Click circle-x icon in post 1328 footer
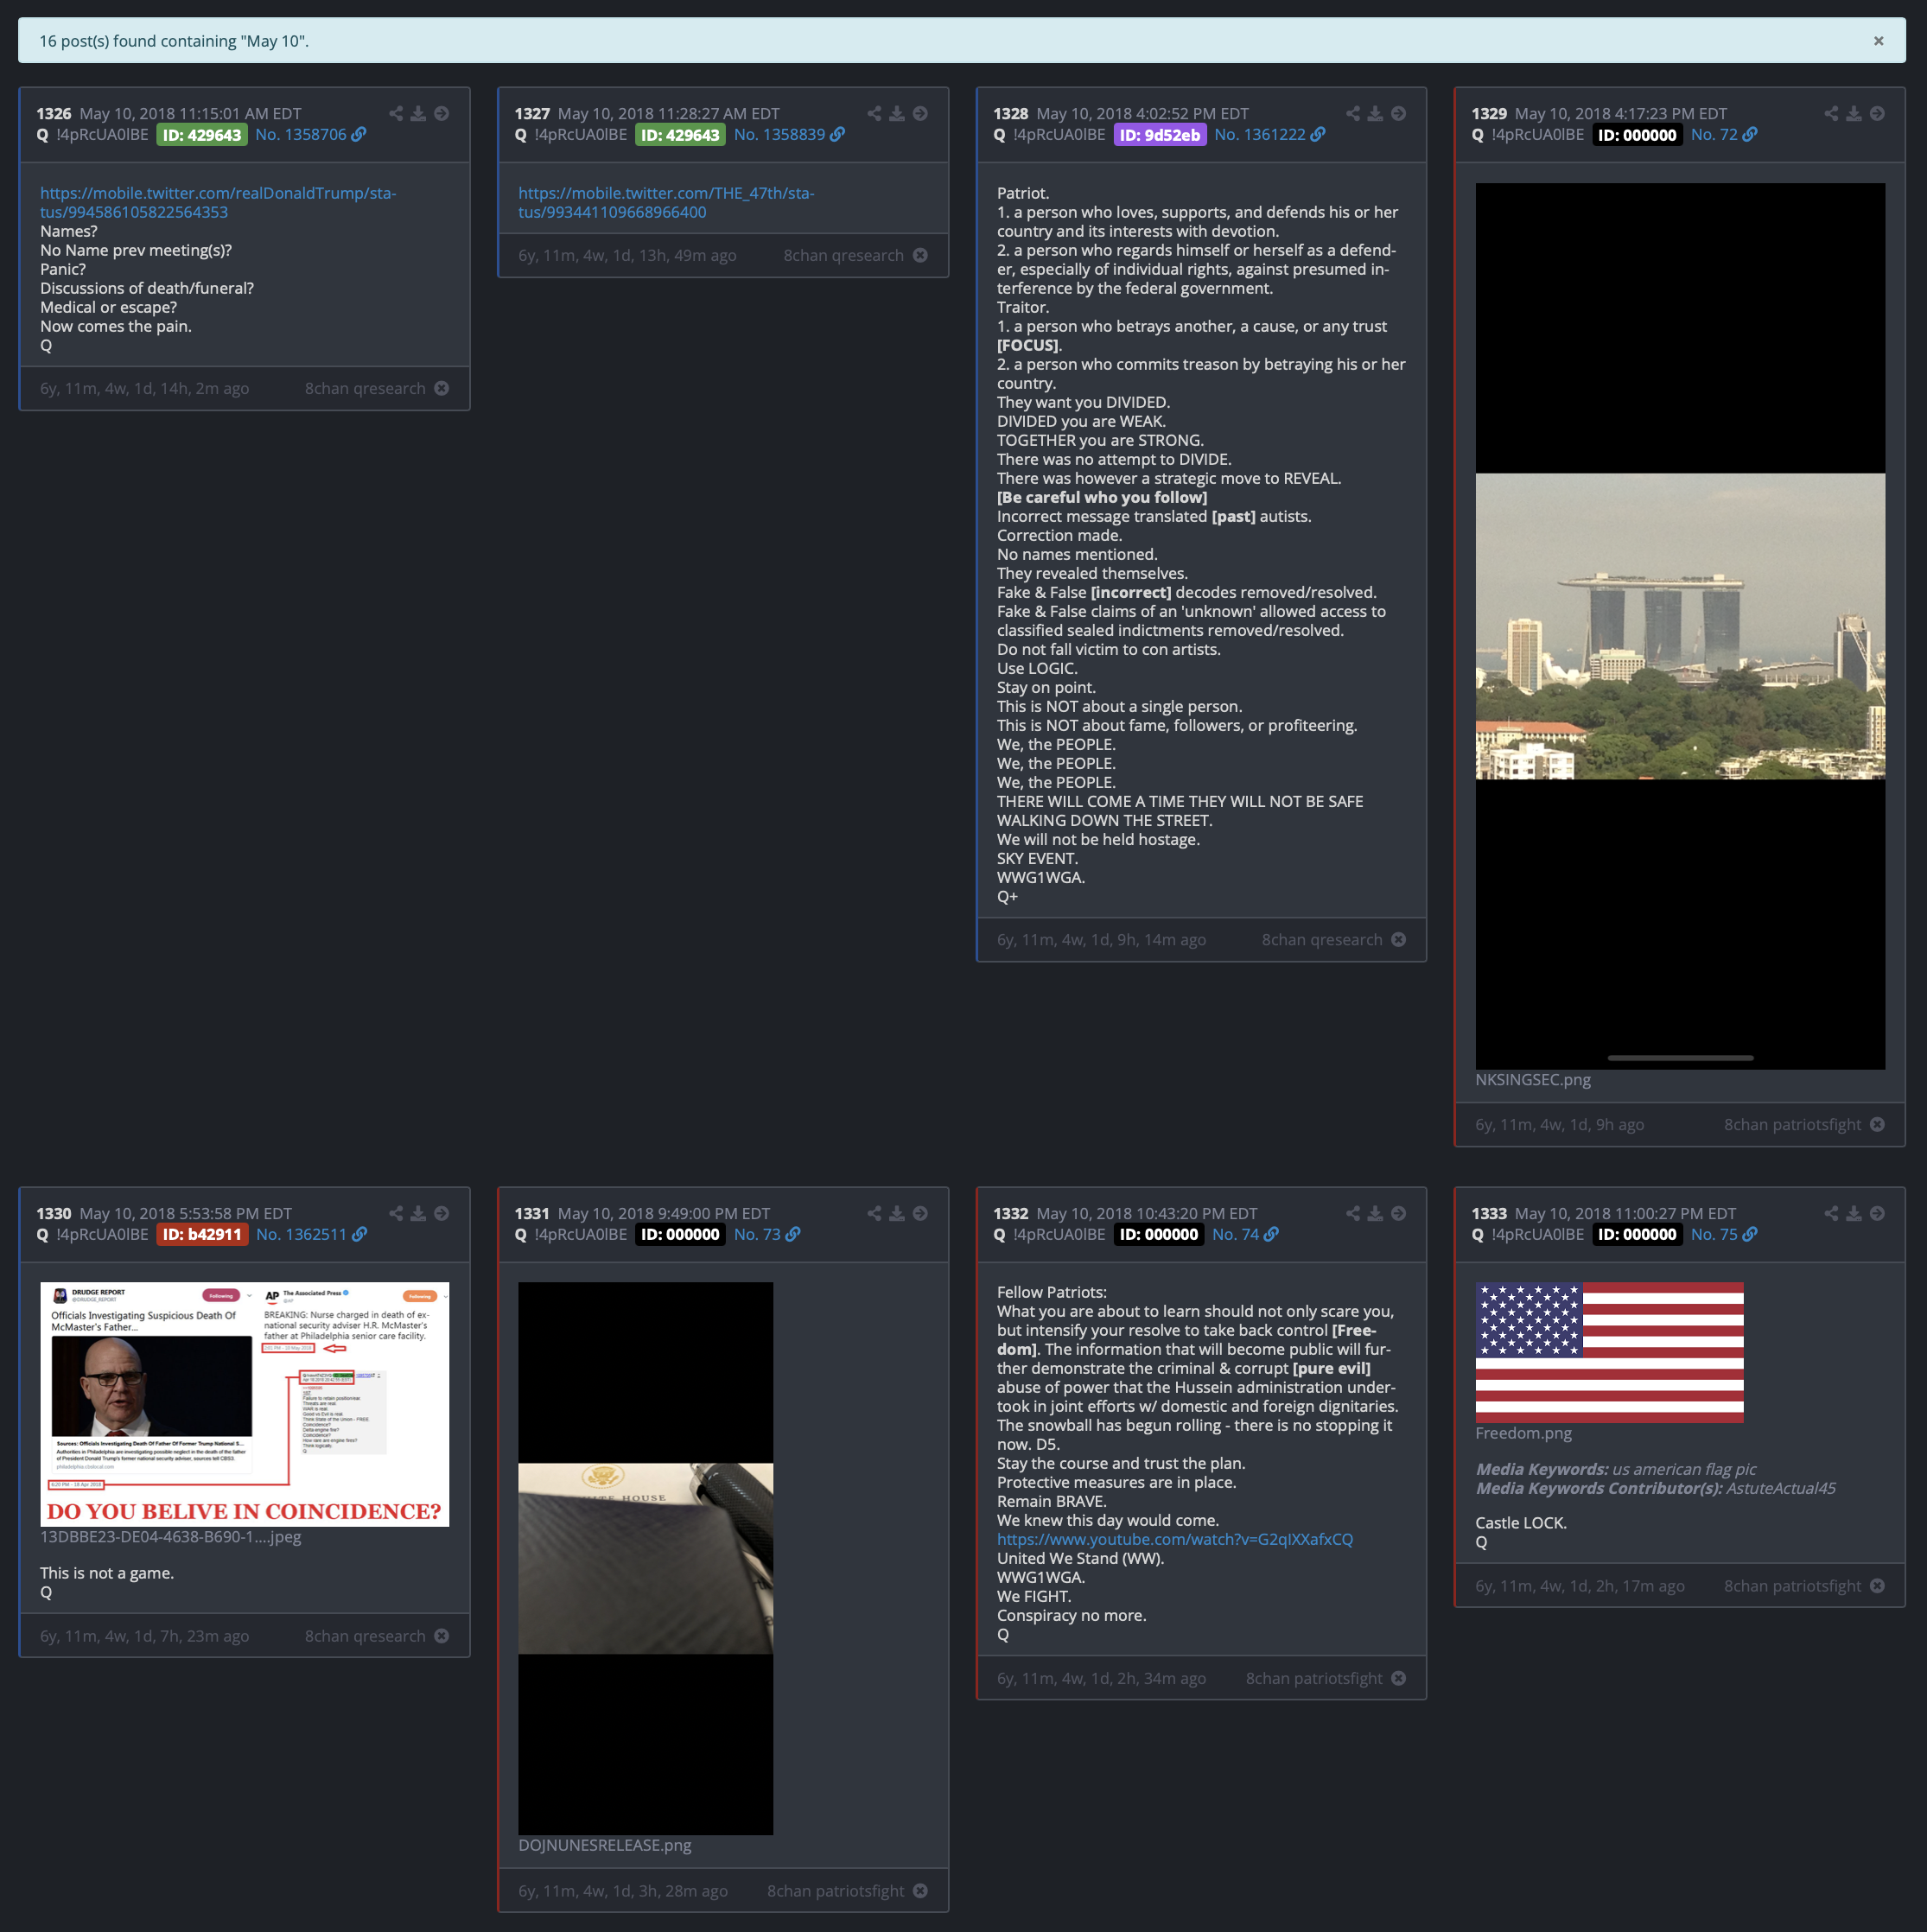The height and width of the screenshot is (1932, 1927). (x=1398, y=939)
